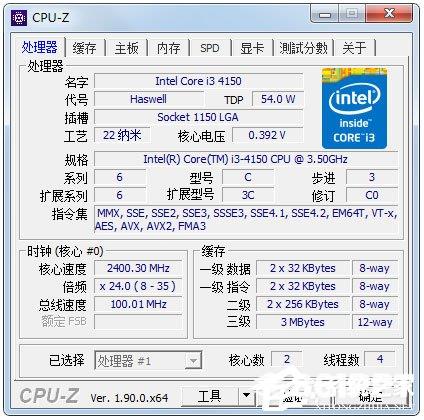Switch to the 关于 tab
The height and width of the screenshot is (420, 424).
click(354, 48)
